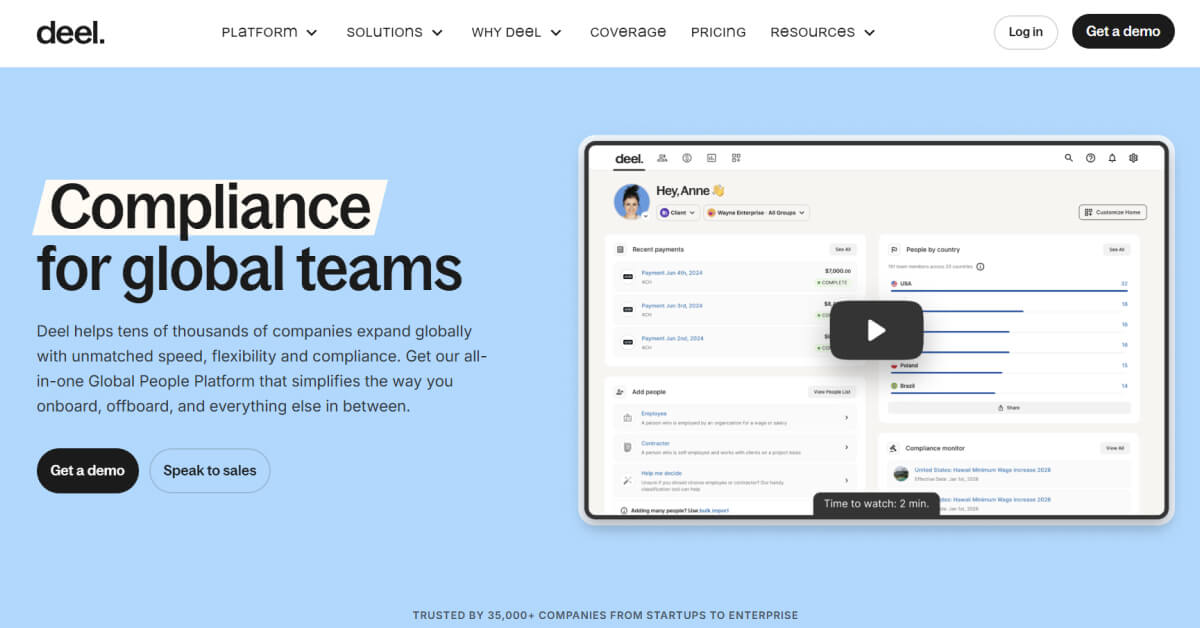This screenshot has height=628, width=1200.
Task: Click the help question-mark icon in dashboard preview
Action: pyautogui.click(x=1090, y=158)
